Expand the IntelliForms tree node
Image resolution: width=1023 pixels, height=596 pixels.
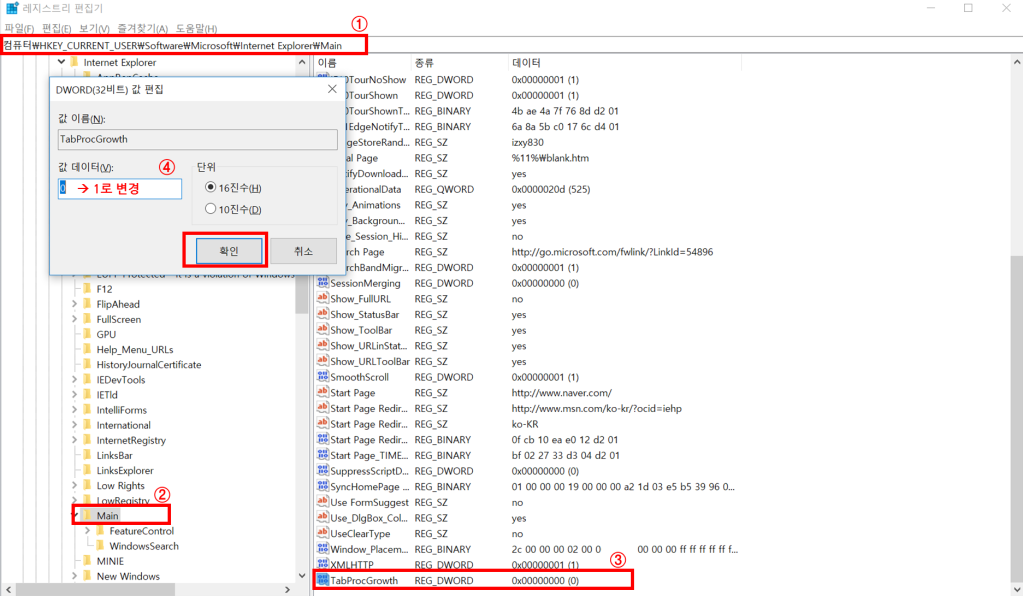pyautogui.click(x=74, y=410)
